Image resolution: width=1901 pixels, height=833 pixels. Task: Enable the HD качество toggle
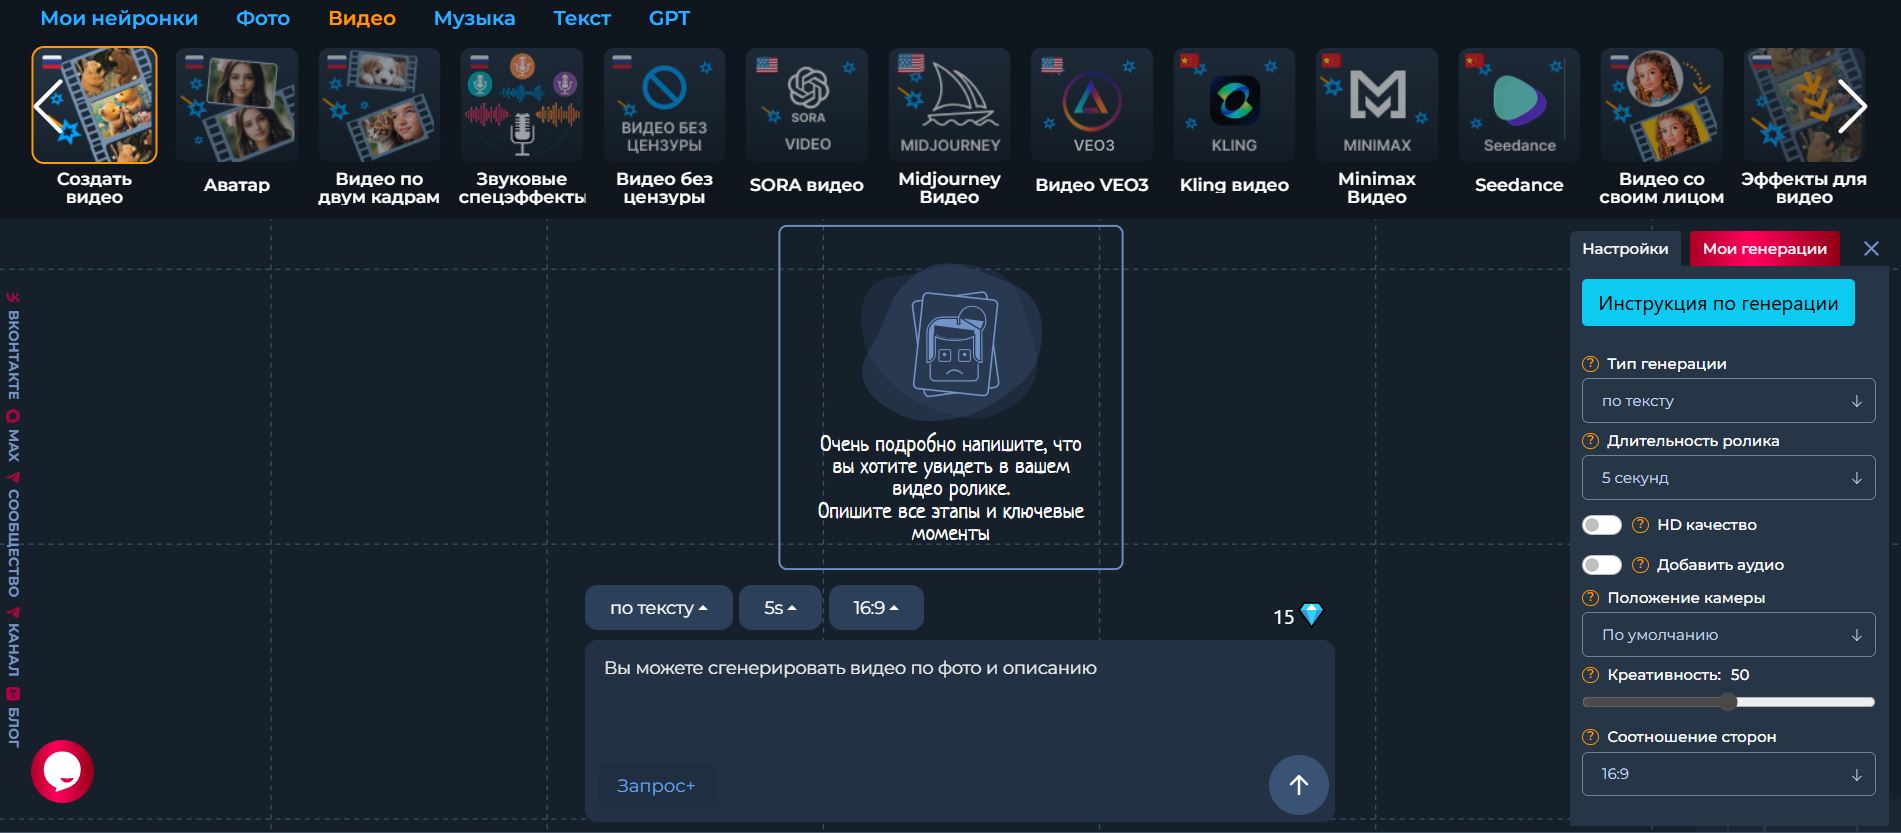(x=1601, y=525)
